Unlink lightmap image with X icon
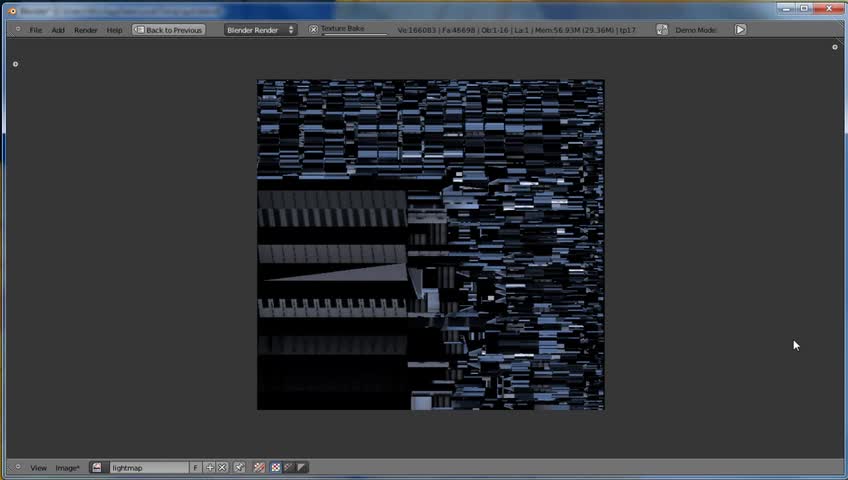Viewport: 848px width, 480px height. [222, 468]
